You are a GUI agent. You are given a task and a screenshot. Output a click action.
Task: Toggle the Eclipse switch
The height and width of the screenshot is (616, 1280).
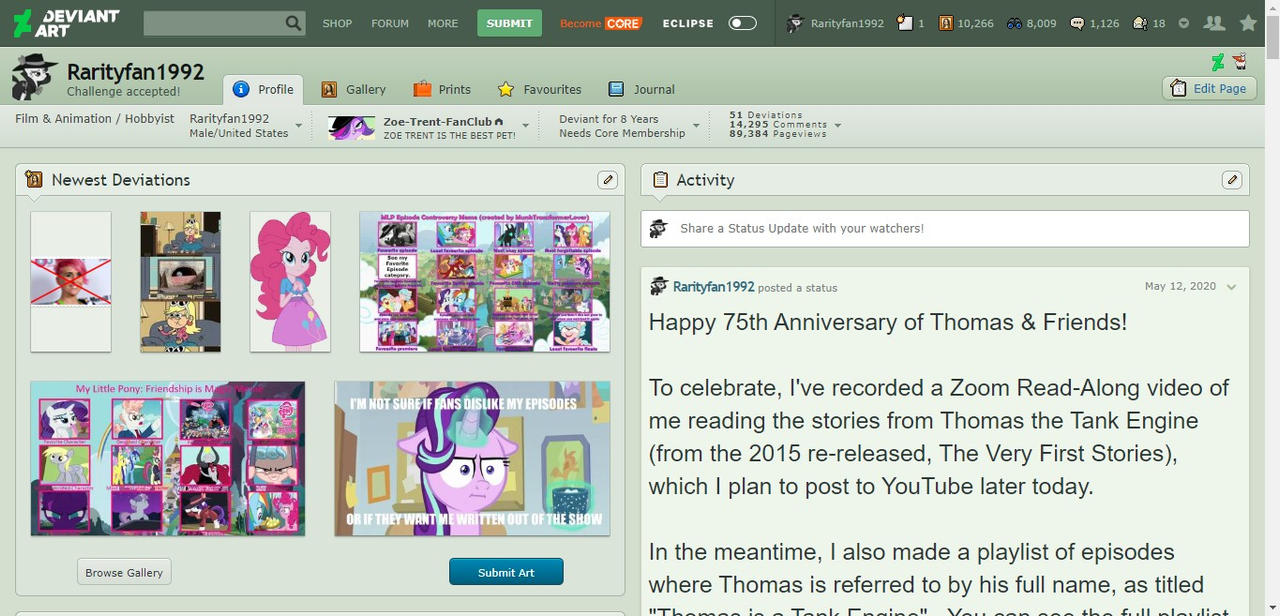[x=743, y=23]
